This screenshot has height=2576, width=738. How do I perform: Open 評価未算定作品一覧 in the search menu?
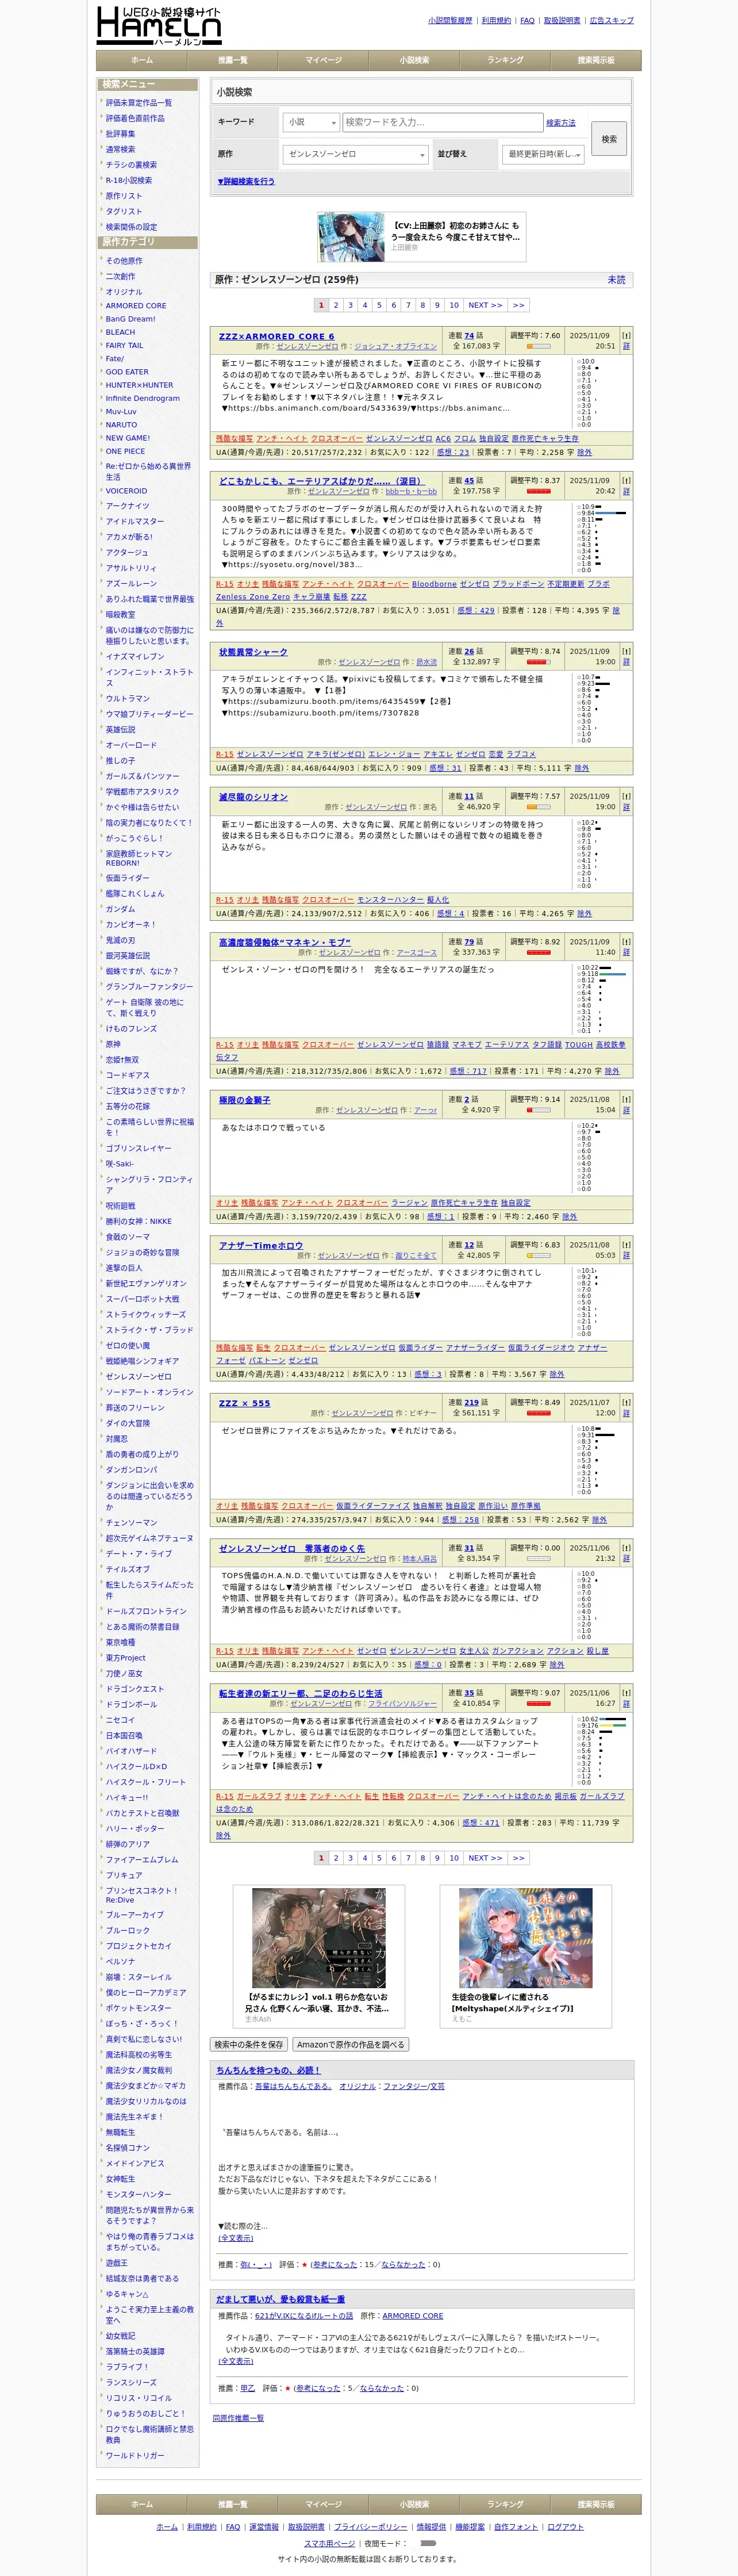(139, 103)
